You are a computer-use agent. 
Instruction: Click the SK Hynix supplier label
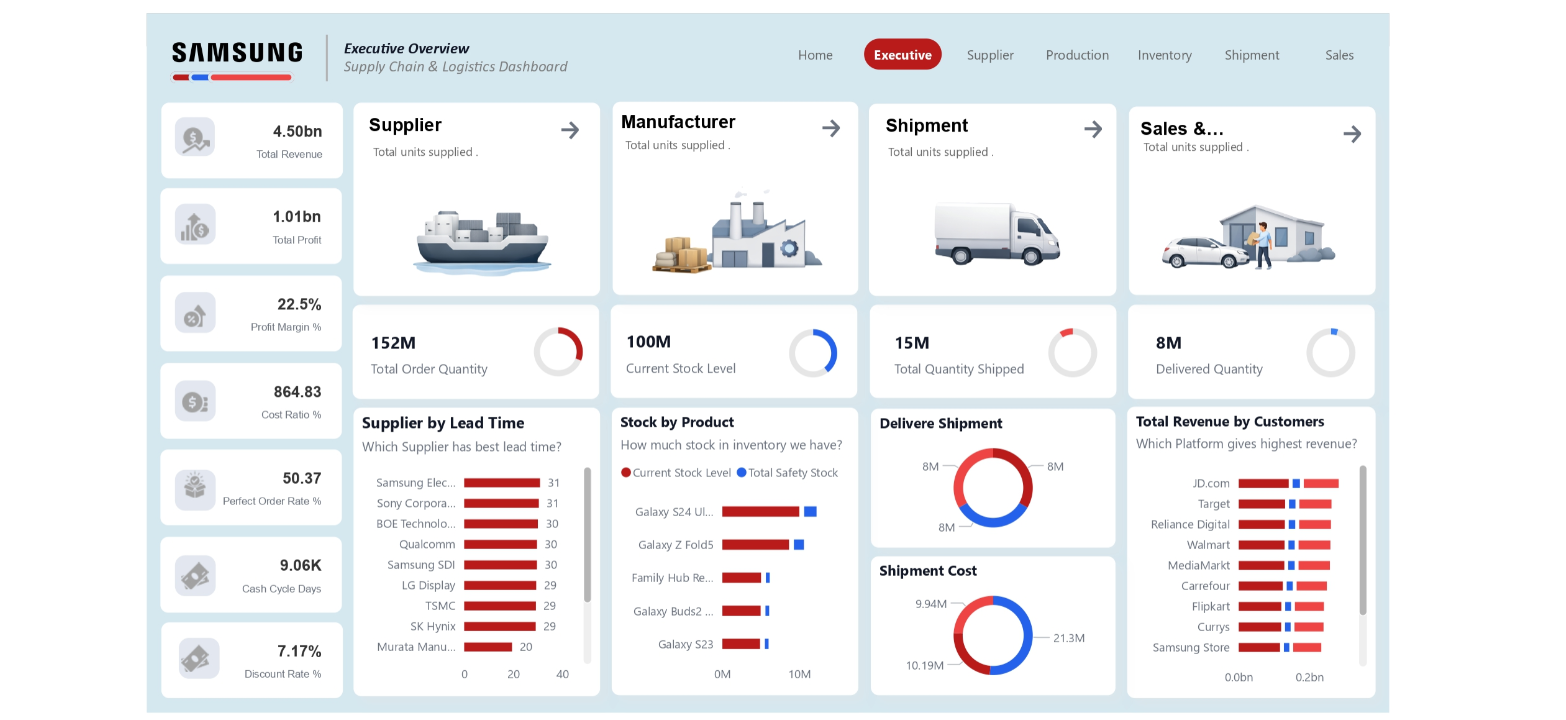[433, 626]
